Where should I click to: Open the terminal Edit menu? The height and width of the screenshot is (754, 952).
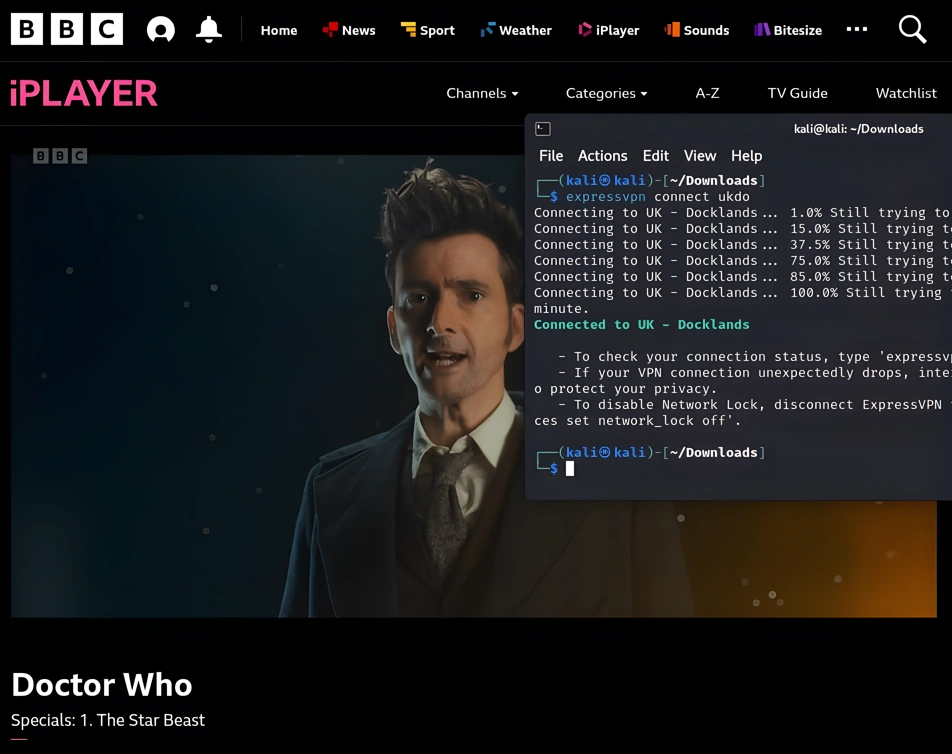pyautogui.click(x=656, y=156)
